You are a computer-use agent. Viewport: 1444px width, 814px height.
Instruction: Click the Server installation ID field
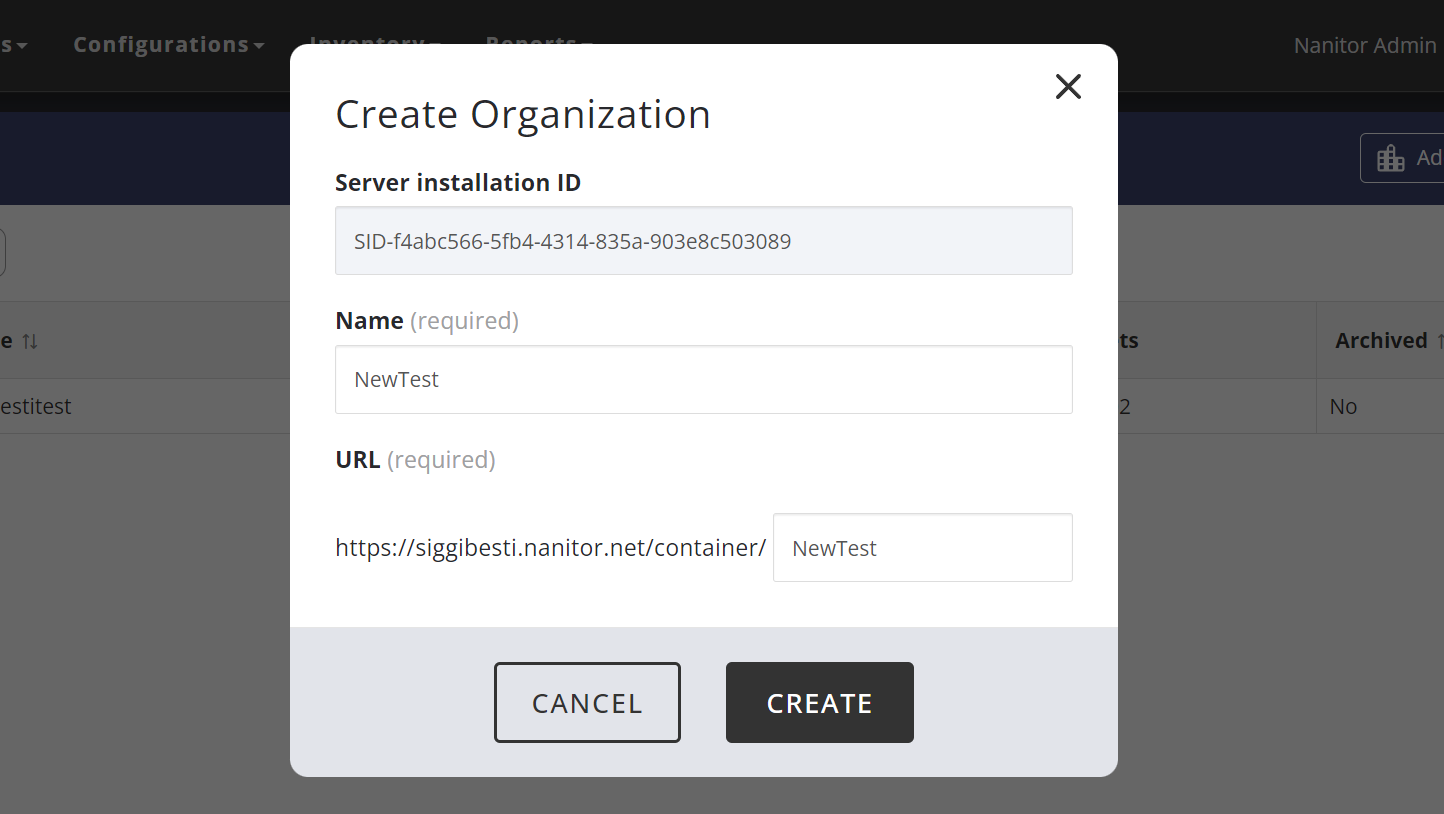pyautogui.click(x=703, y=241)
